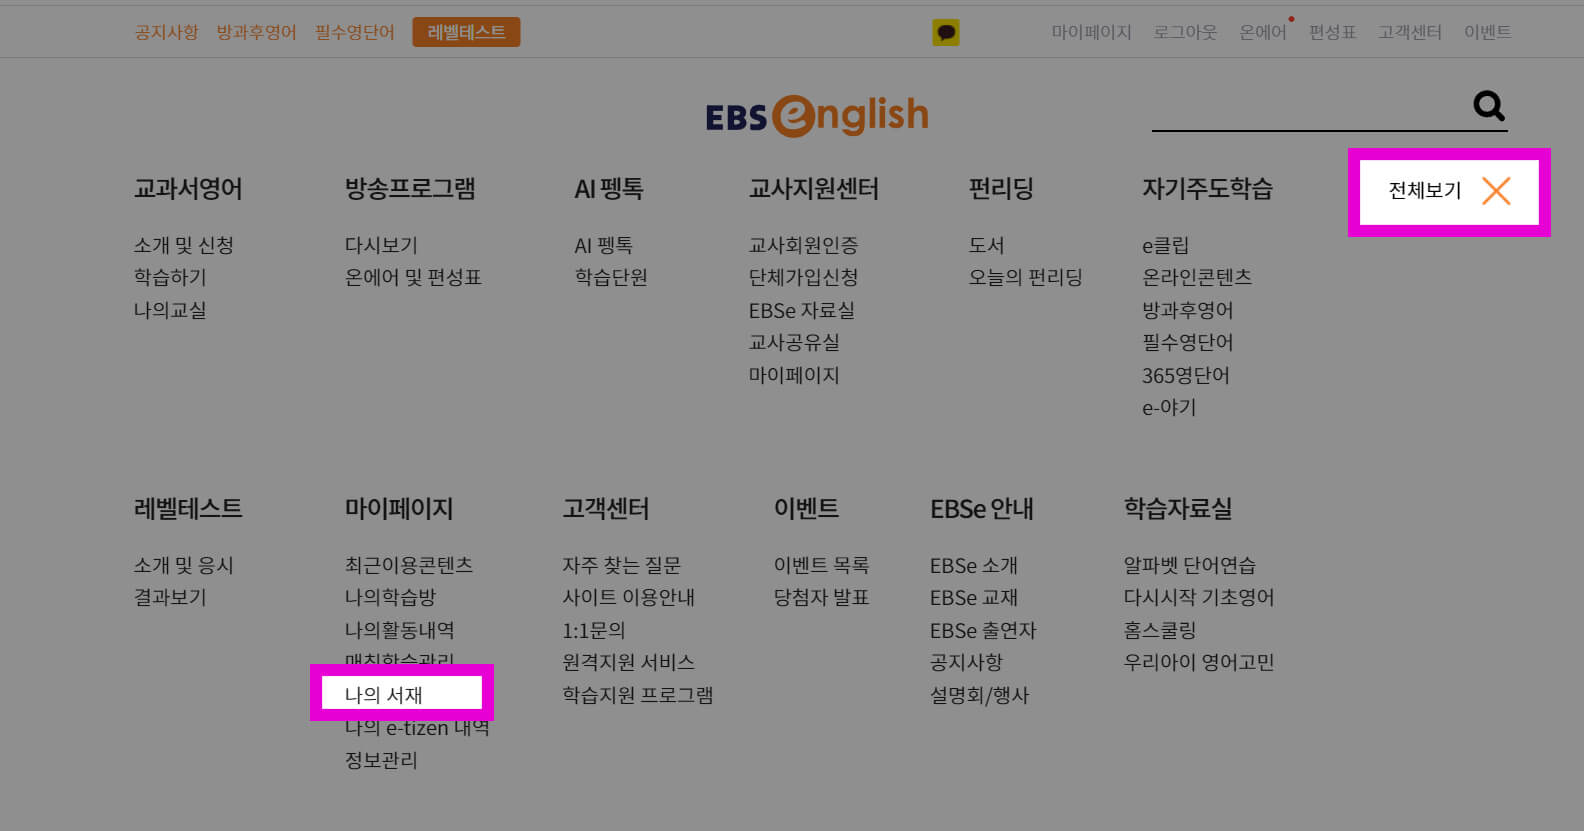Open 365영단어 link
Screen dimensions: 1584x831
[1186, 375]
